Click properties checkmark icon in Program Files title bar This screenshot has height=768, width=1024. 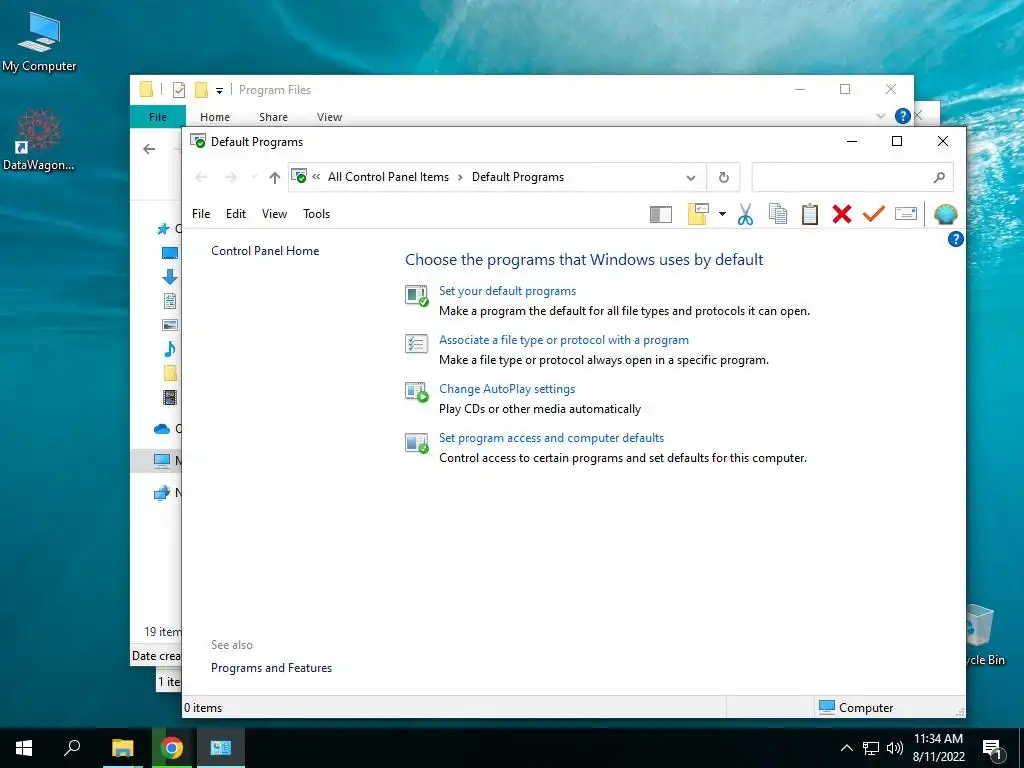[x=179, y=90]
